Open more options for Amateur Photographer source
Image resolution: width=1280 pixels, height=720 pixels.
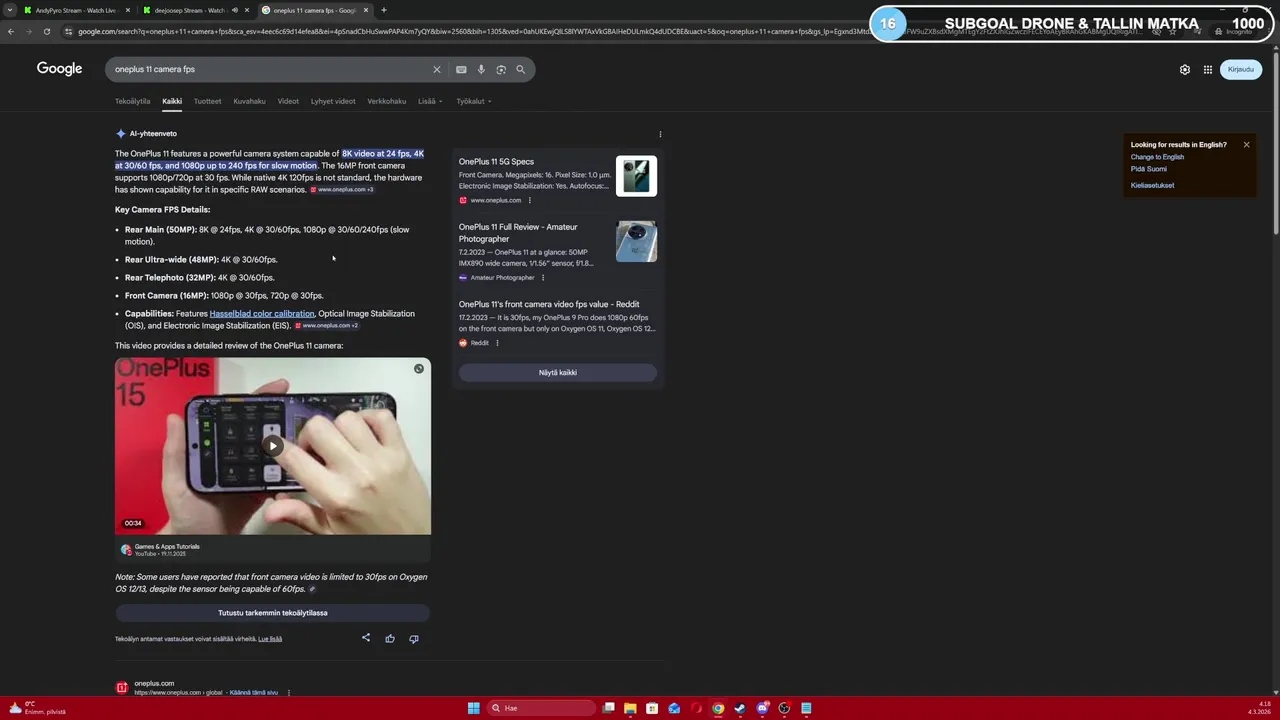(x=543, y=278)
